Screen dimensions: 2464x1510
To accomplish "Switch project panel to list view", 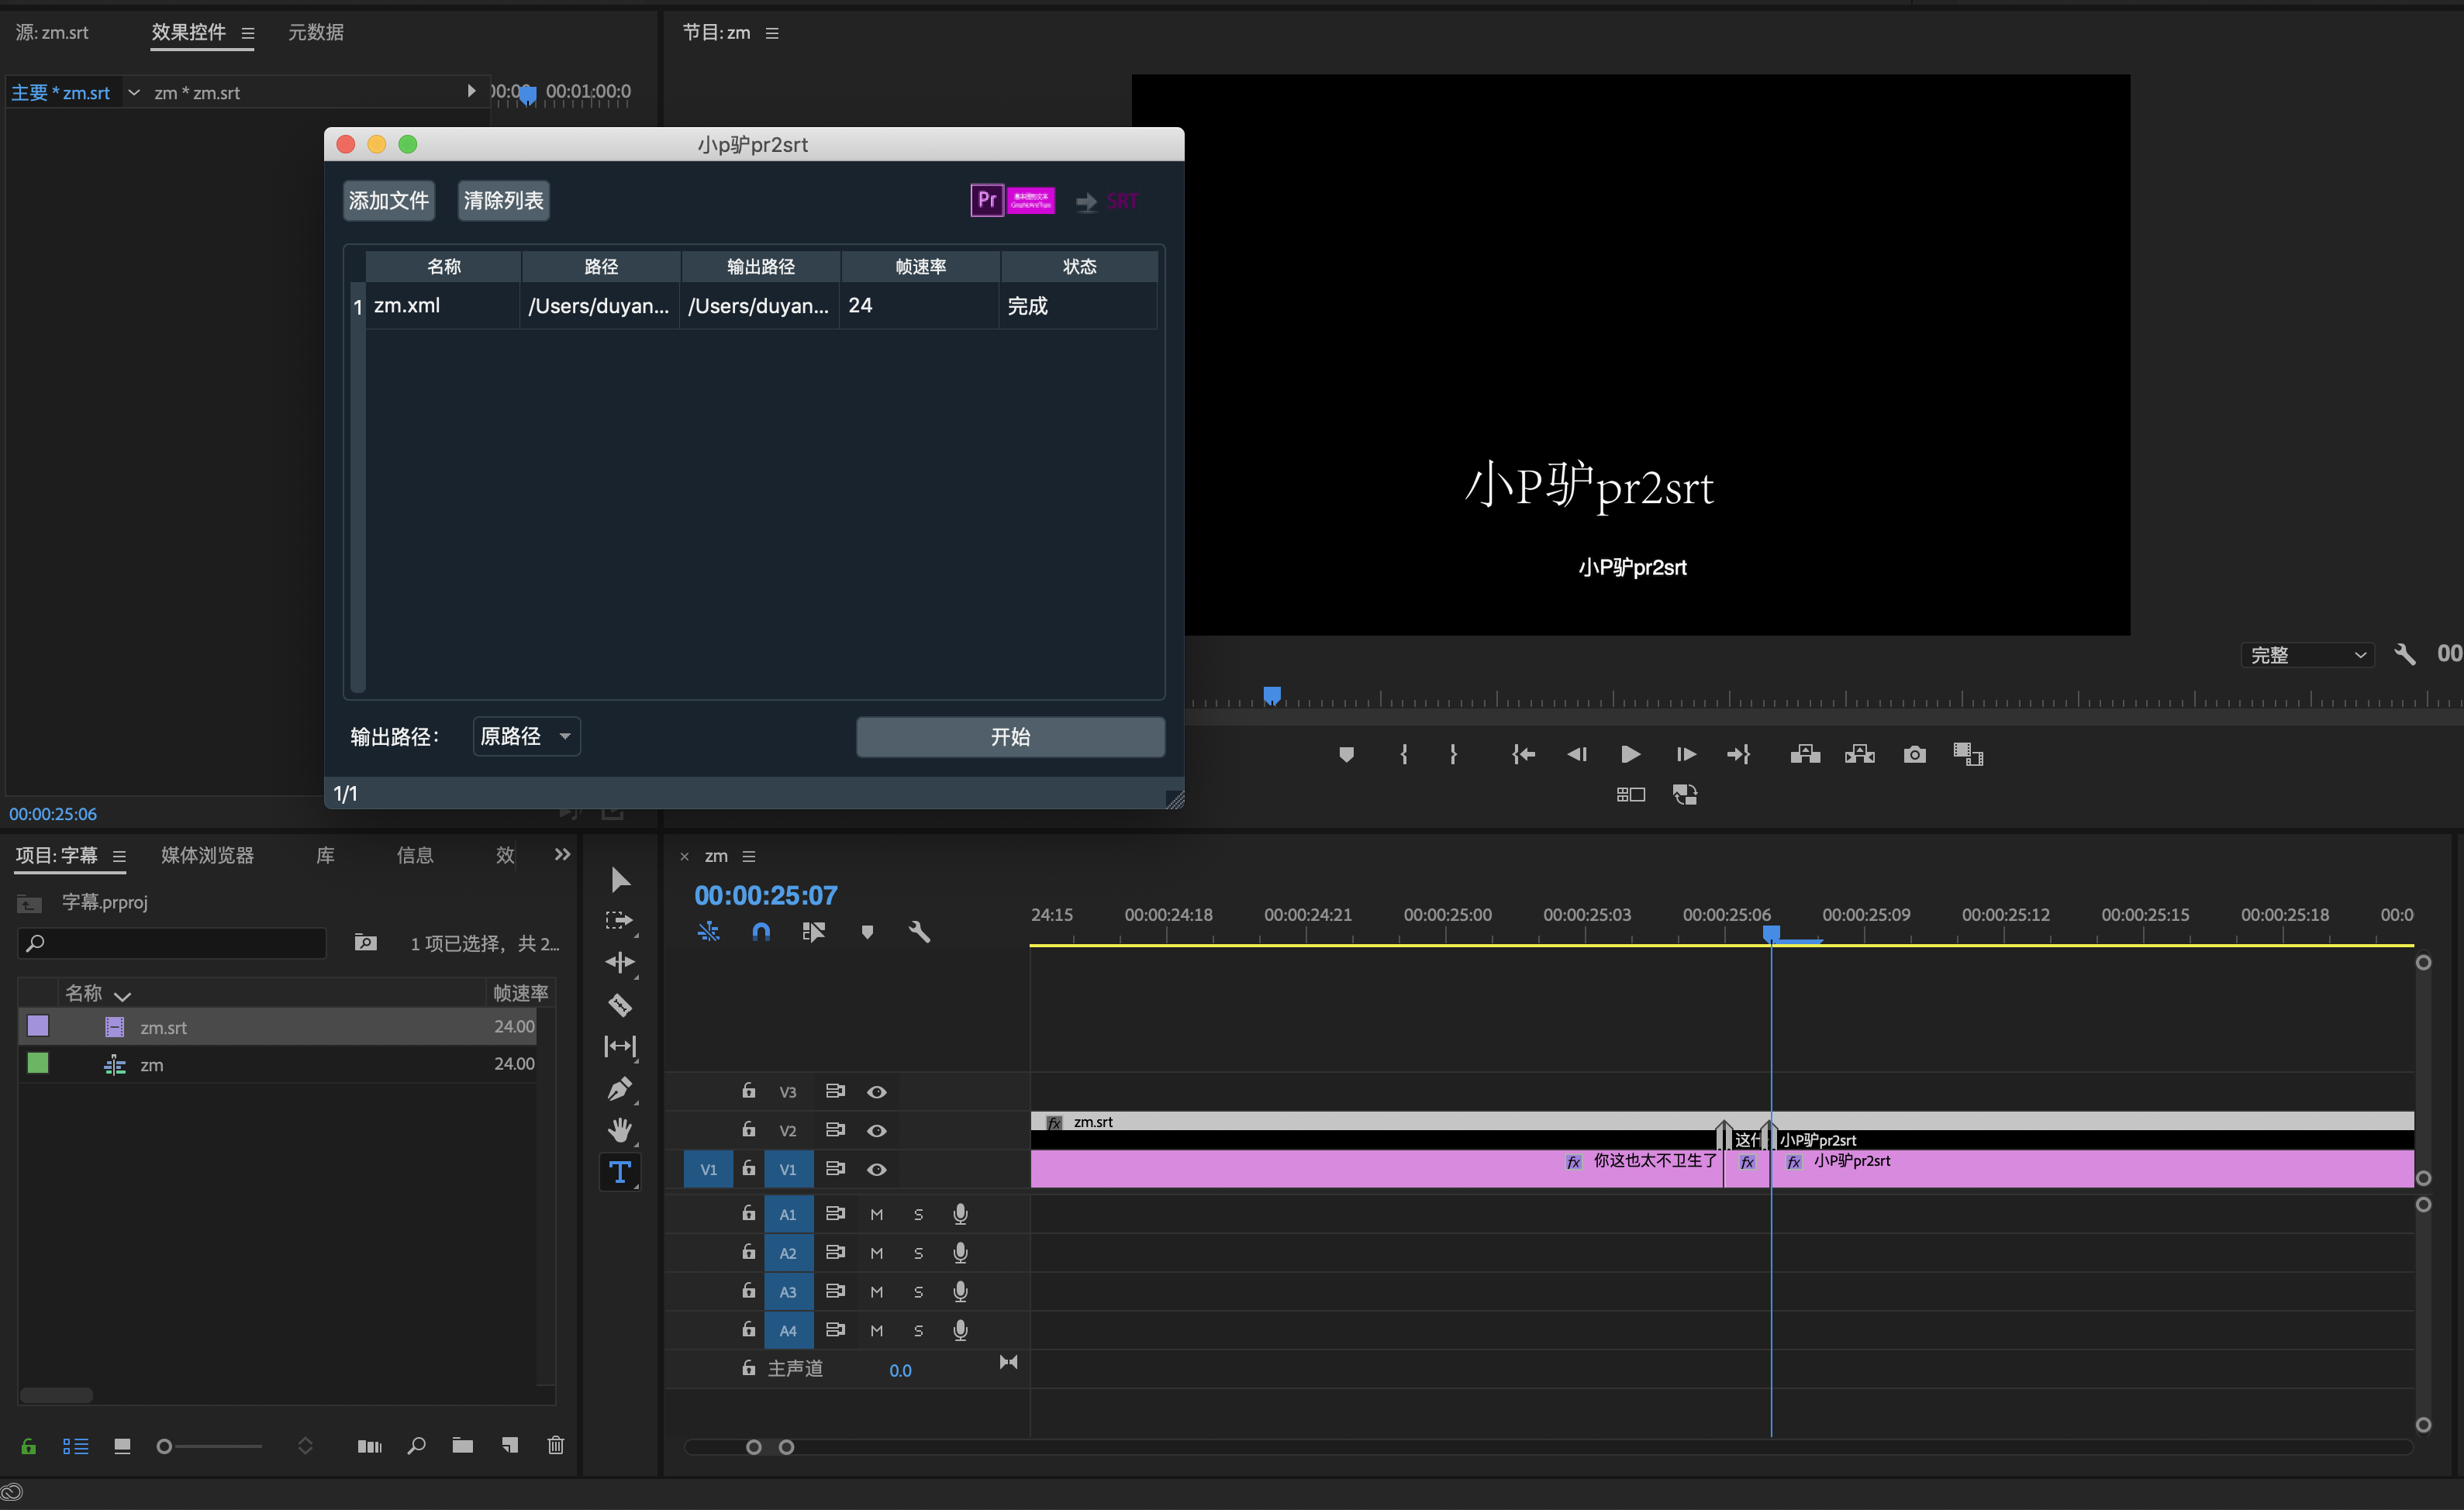I will [75, 1446].
